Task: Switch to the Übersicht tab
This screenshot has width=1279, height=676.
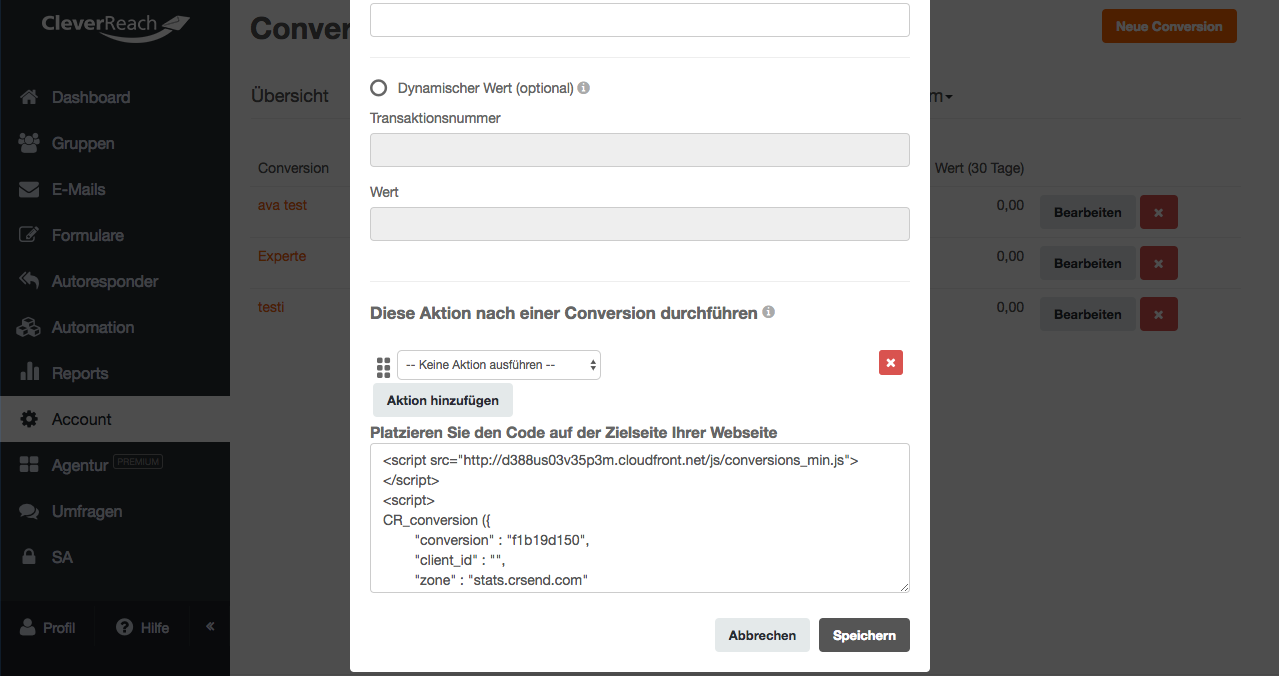Action: (290, 96)
